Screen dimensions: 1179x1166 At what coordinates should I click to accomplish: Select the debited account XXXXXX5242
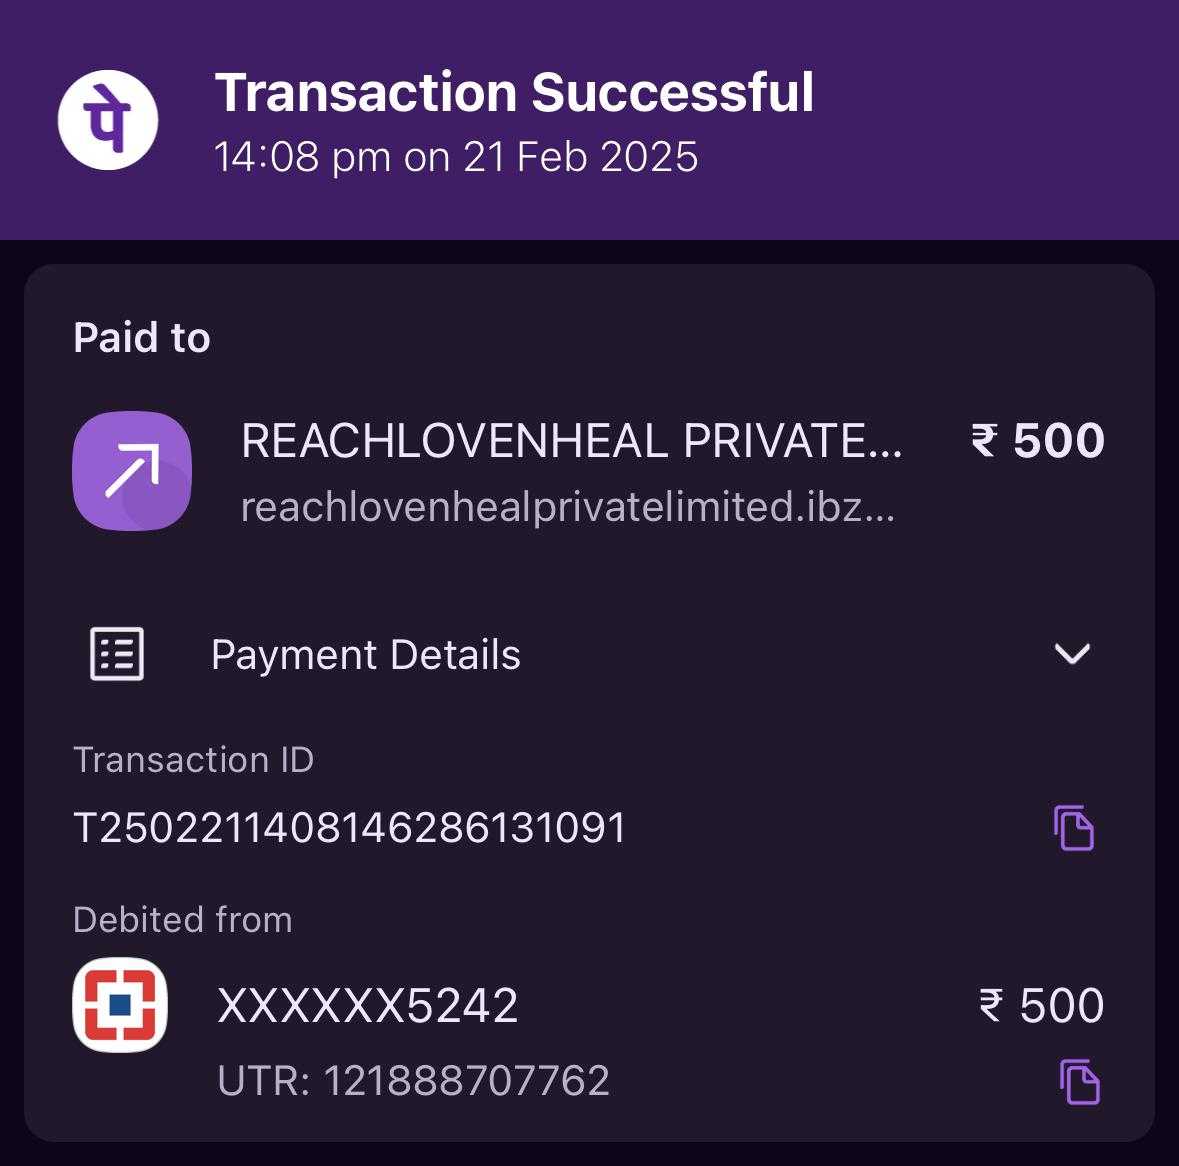click(x=368, y=1005)
